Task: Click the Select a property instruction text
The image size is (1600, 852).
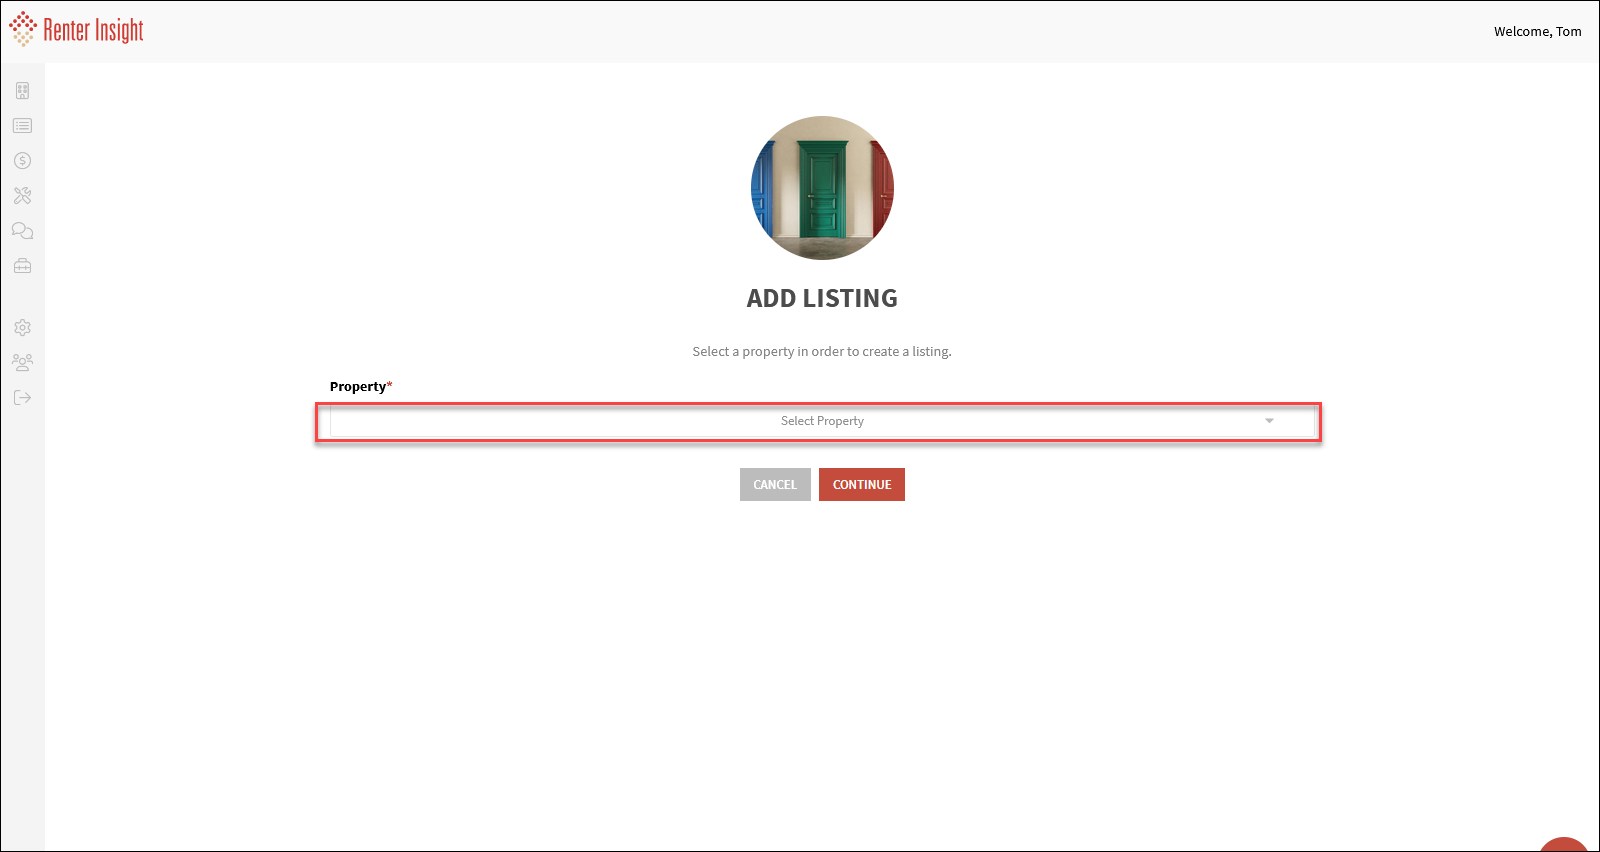Action: pos(822,352)
